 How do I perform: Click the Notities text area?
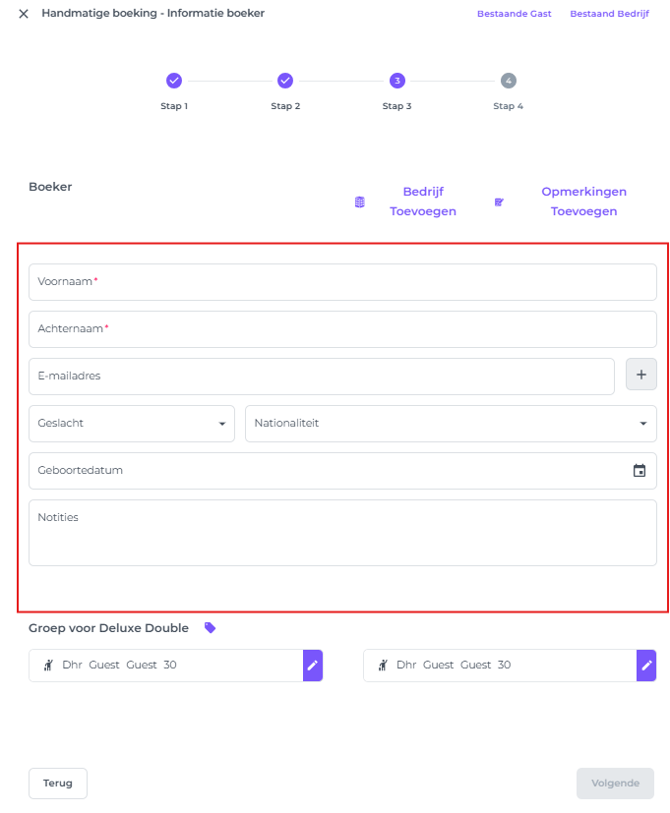[342, 533]
